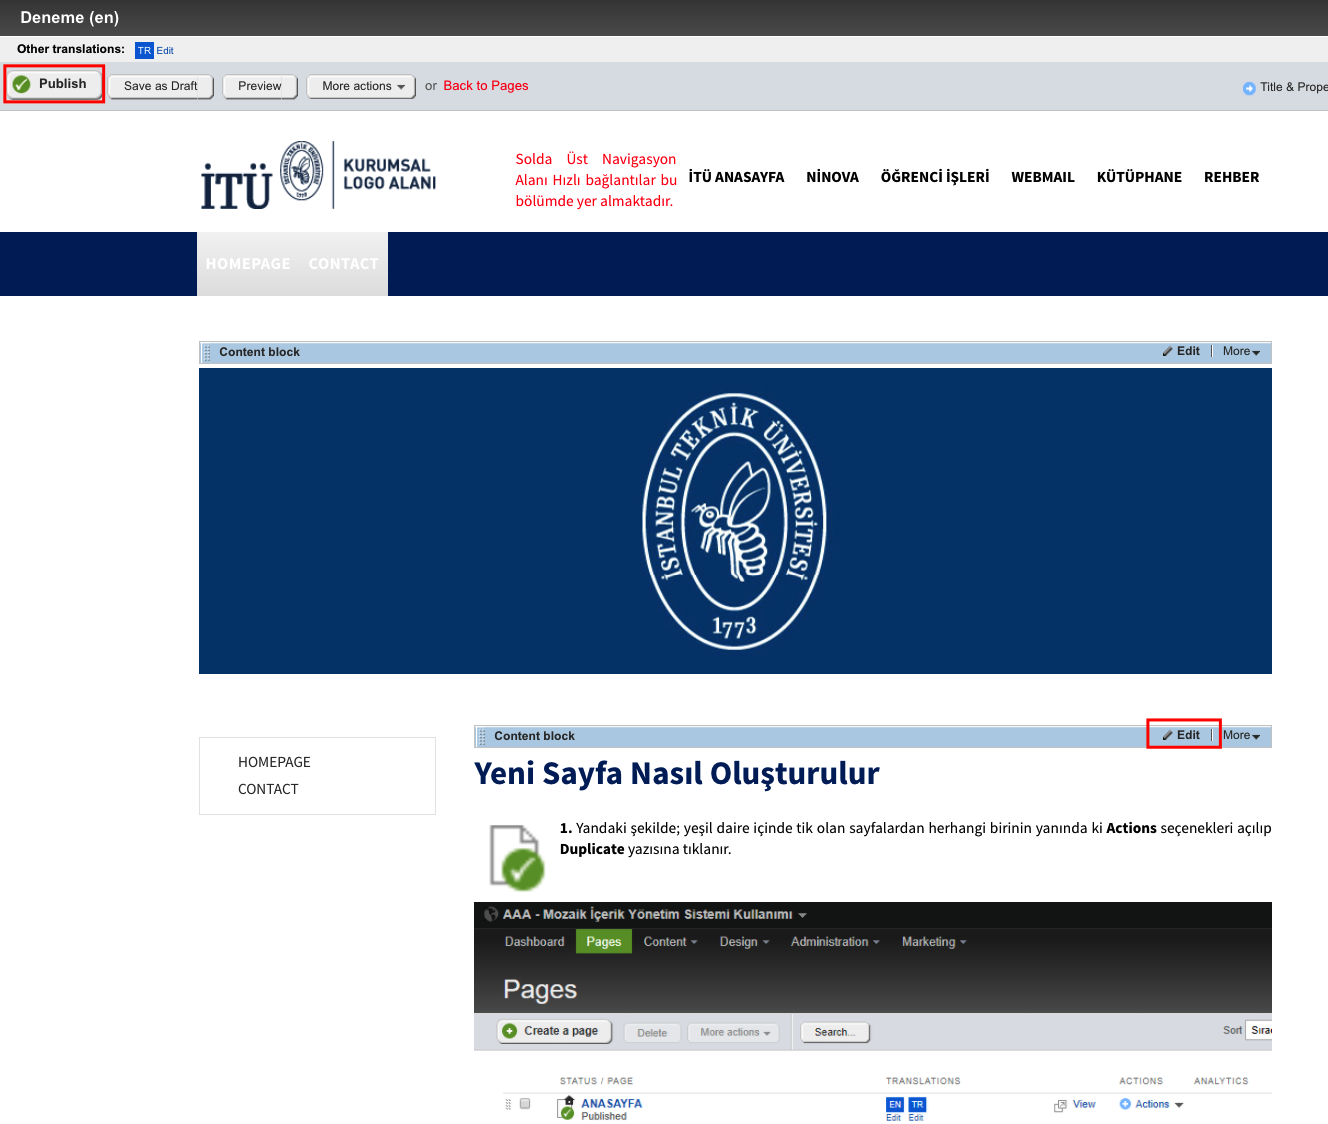Click the View icon in ANASAYFA row
Screen dimensions: 1328x1124
point(1060,1106)
